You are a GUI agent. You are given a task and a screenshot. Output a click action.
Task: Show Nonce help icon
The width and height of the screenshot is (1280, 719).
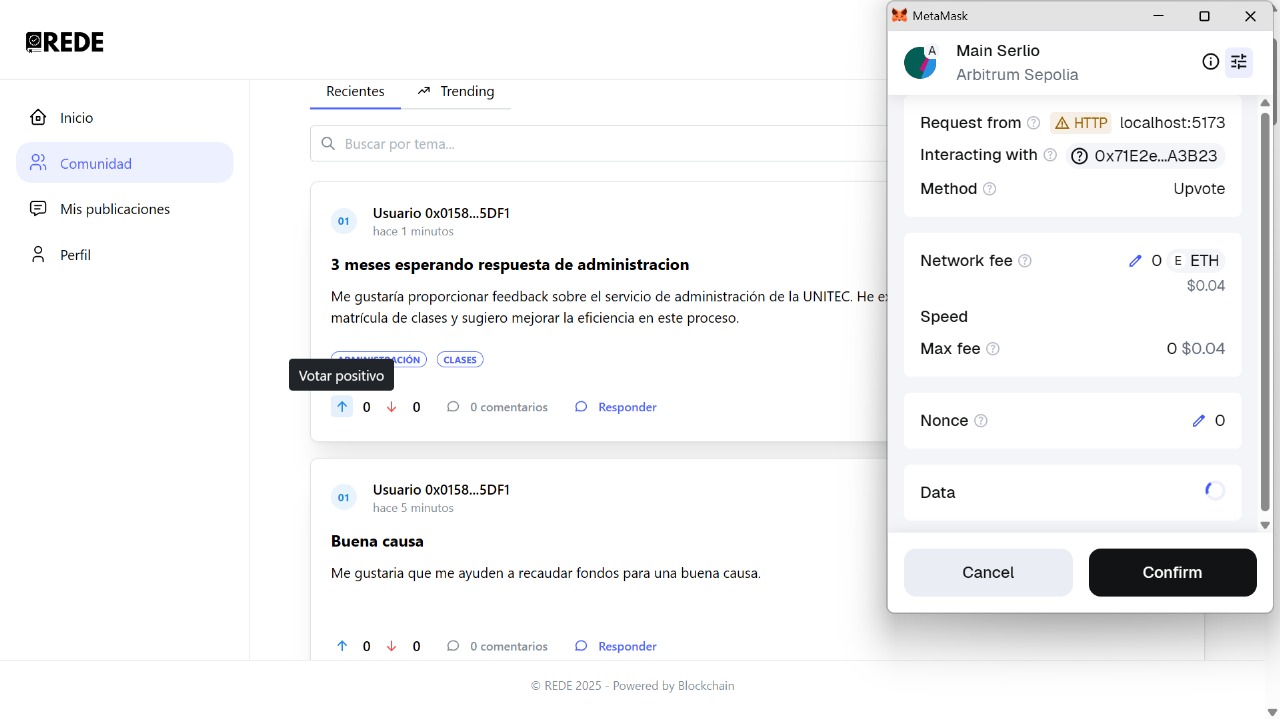[x=981, y=421]
